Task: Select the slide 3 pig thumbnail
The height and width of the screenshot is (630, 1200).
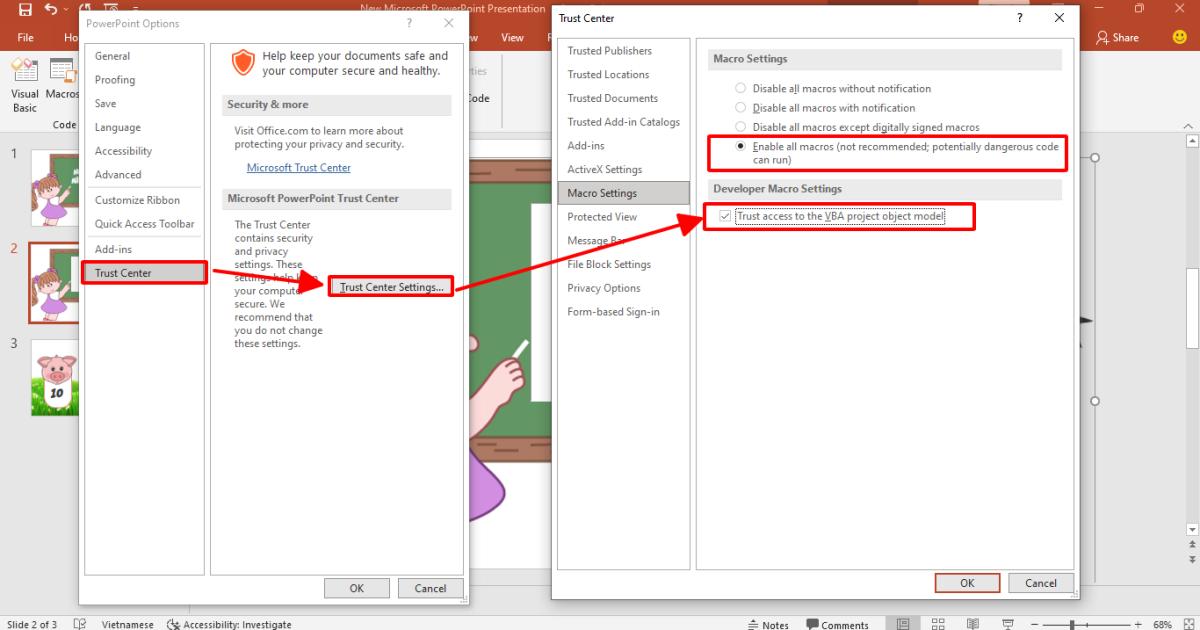Action: [57, 378]
